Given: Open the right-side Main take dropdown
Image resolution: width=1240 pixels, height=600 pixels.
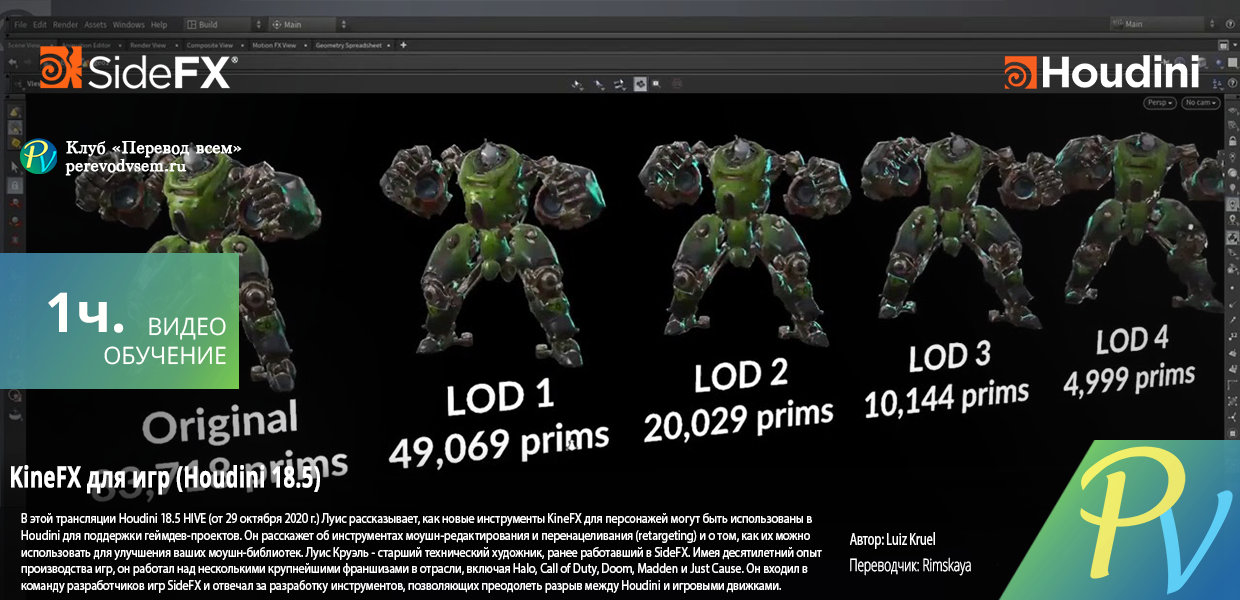Looking at the screenshot, I should (1162, 23).
